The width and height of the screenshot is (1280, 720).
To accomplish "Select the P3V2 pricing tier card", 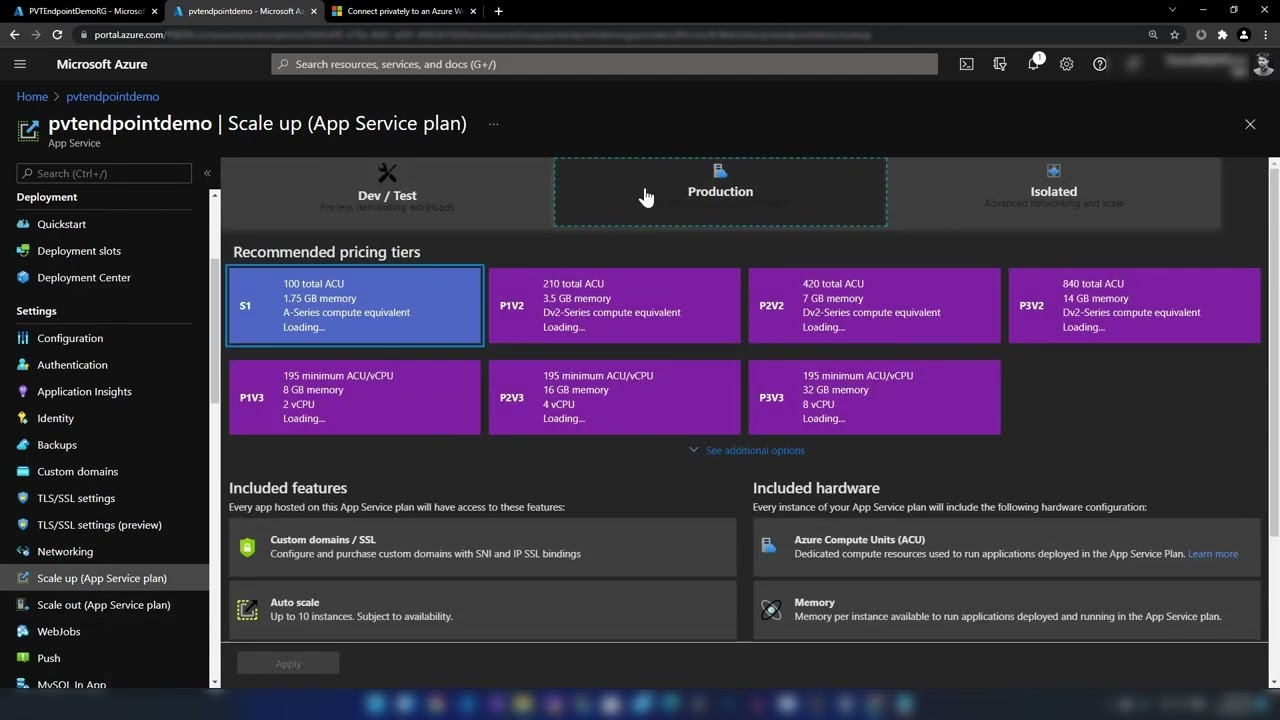I will (1135, 305).
